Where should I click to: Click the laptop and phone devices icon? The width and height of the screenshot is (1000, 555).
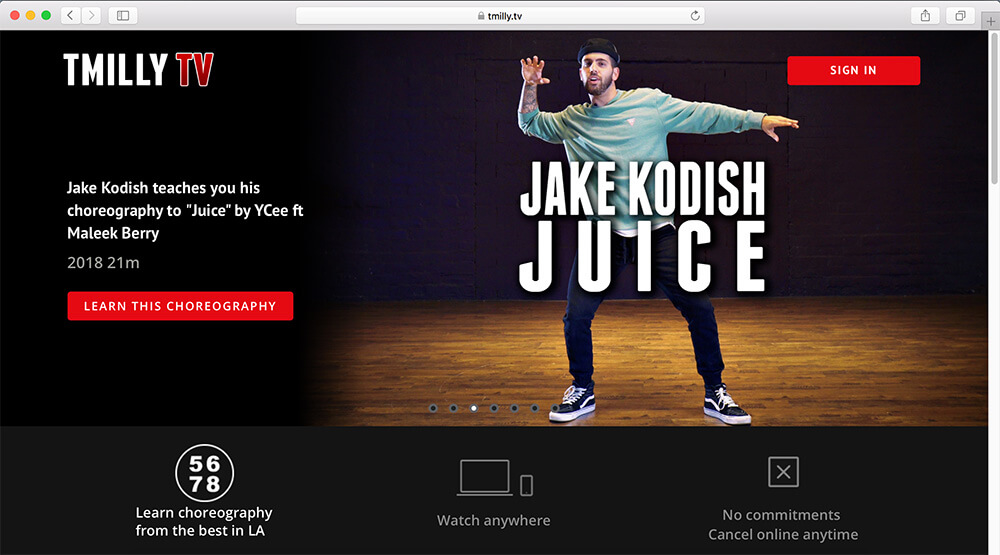(495, 478)
